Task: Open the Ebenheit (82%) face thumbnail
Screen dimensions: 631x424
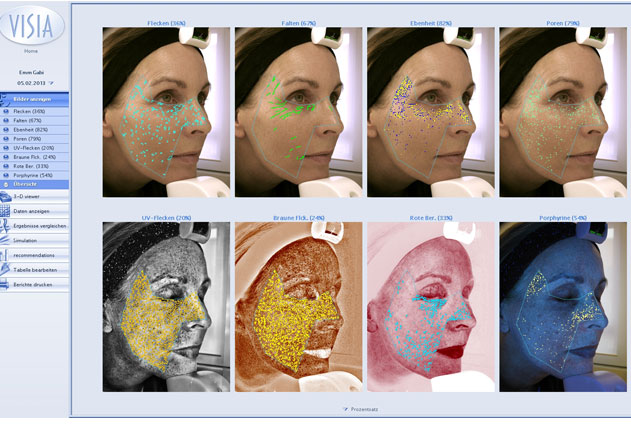Action: pyautogui.click(x=431, y=112)
